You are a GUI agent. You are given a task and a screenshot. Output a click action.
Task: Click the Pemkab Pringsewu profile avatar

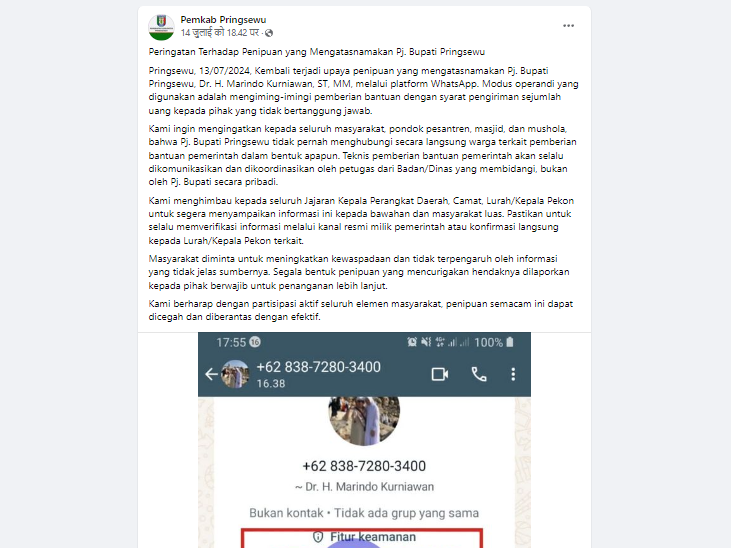click(x=161, y=27)
